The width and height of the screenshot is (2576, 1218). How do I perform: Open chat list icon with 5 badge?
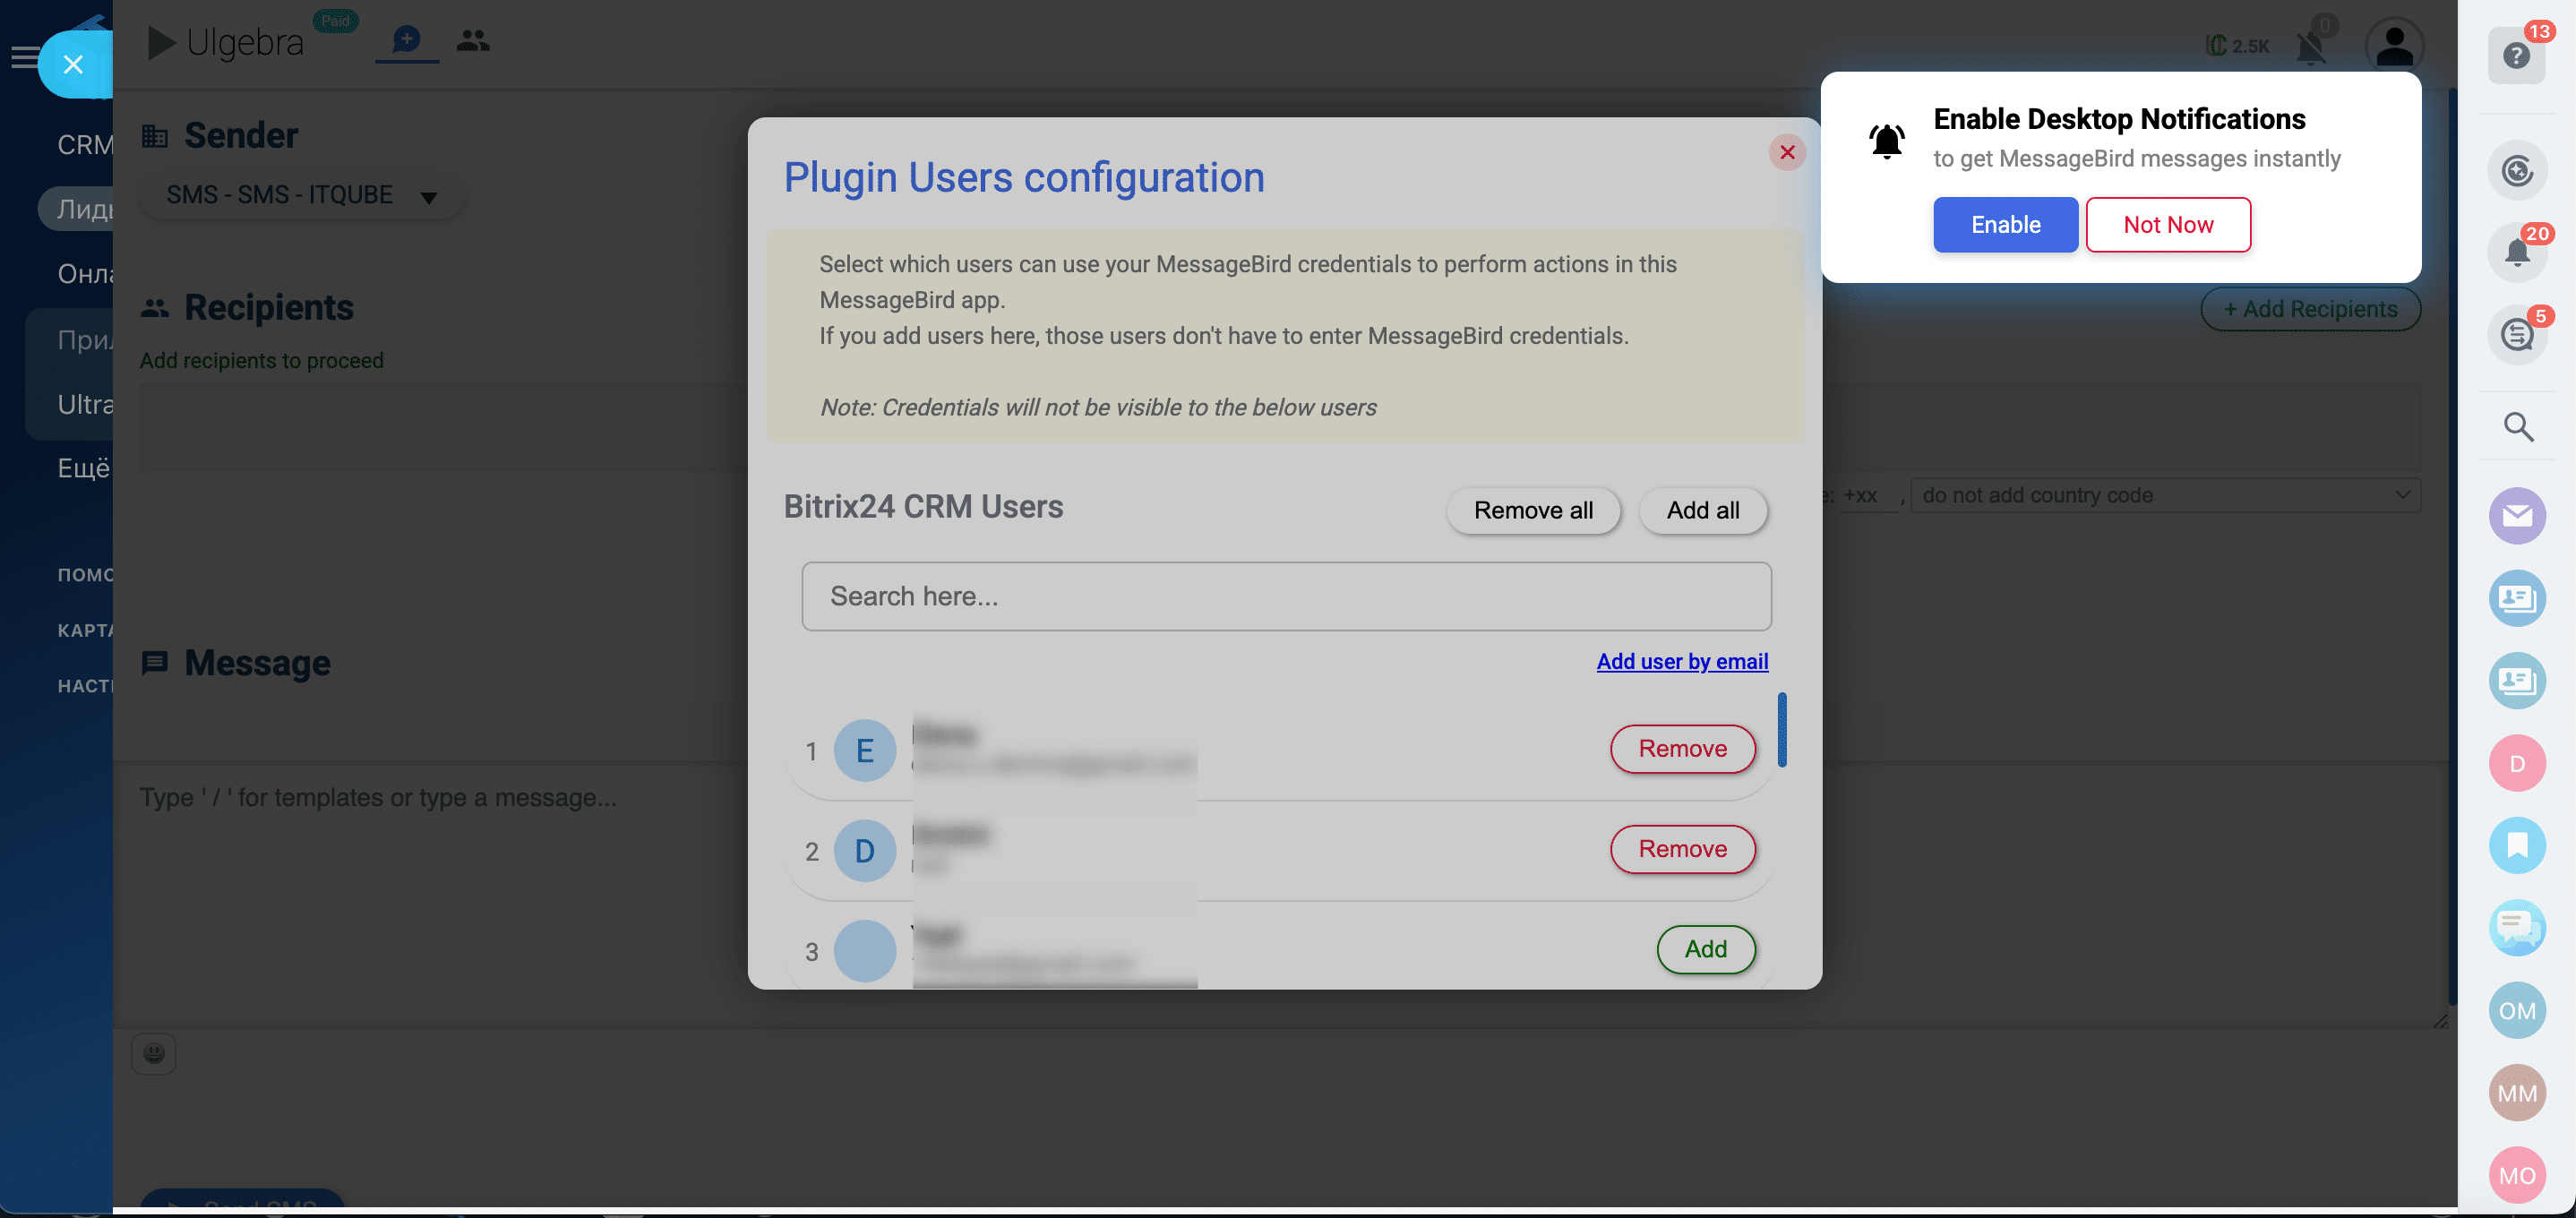click(2516, 334)
